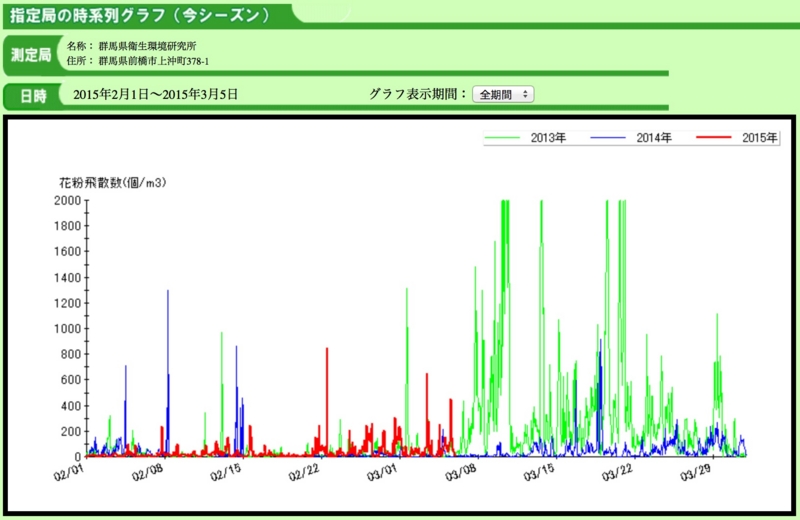Click the 03/01 x-axis date label

(382, 472)
